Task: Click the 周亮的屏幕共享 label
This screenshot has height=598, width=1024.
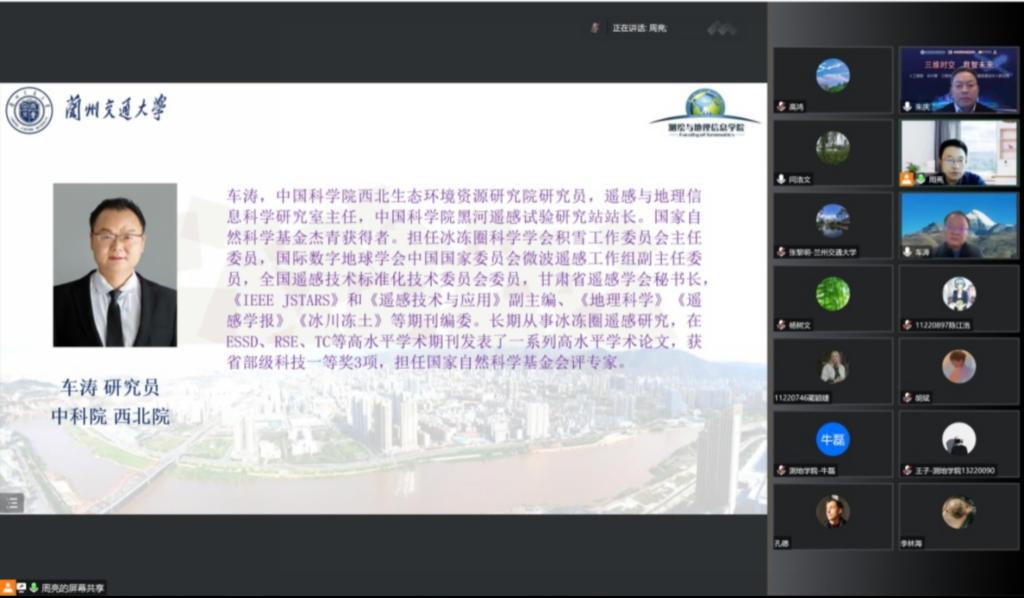Action: coord(73,588)
